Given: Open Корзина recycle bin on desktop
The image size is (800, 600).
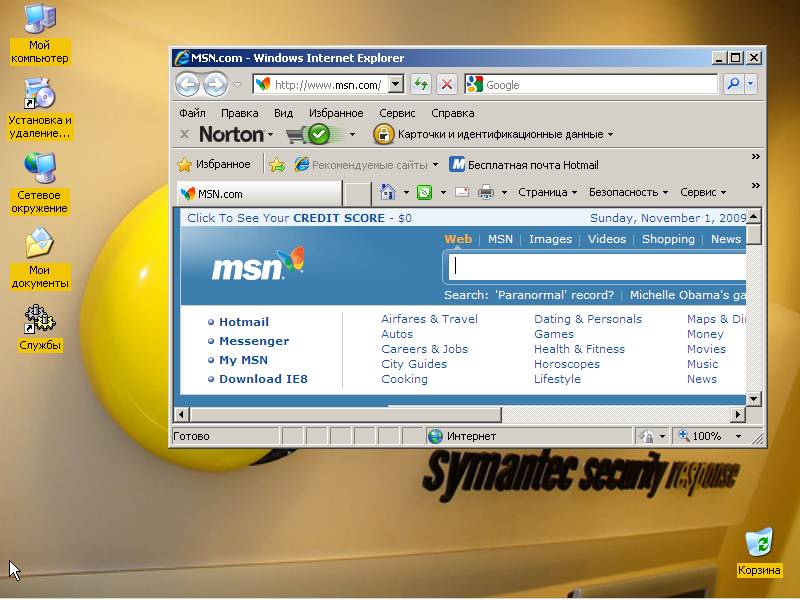Looking at the screenshot, I should [x=759, y=552].
